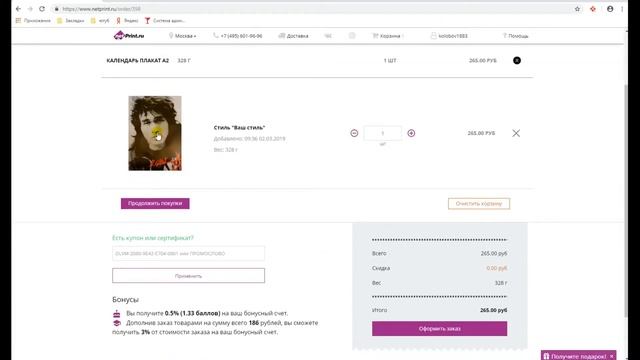Viewport: 640px width, 360px height.
Task: Expand the Москва city selector
Action: pyautogui.click(x=182, y=36)
